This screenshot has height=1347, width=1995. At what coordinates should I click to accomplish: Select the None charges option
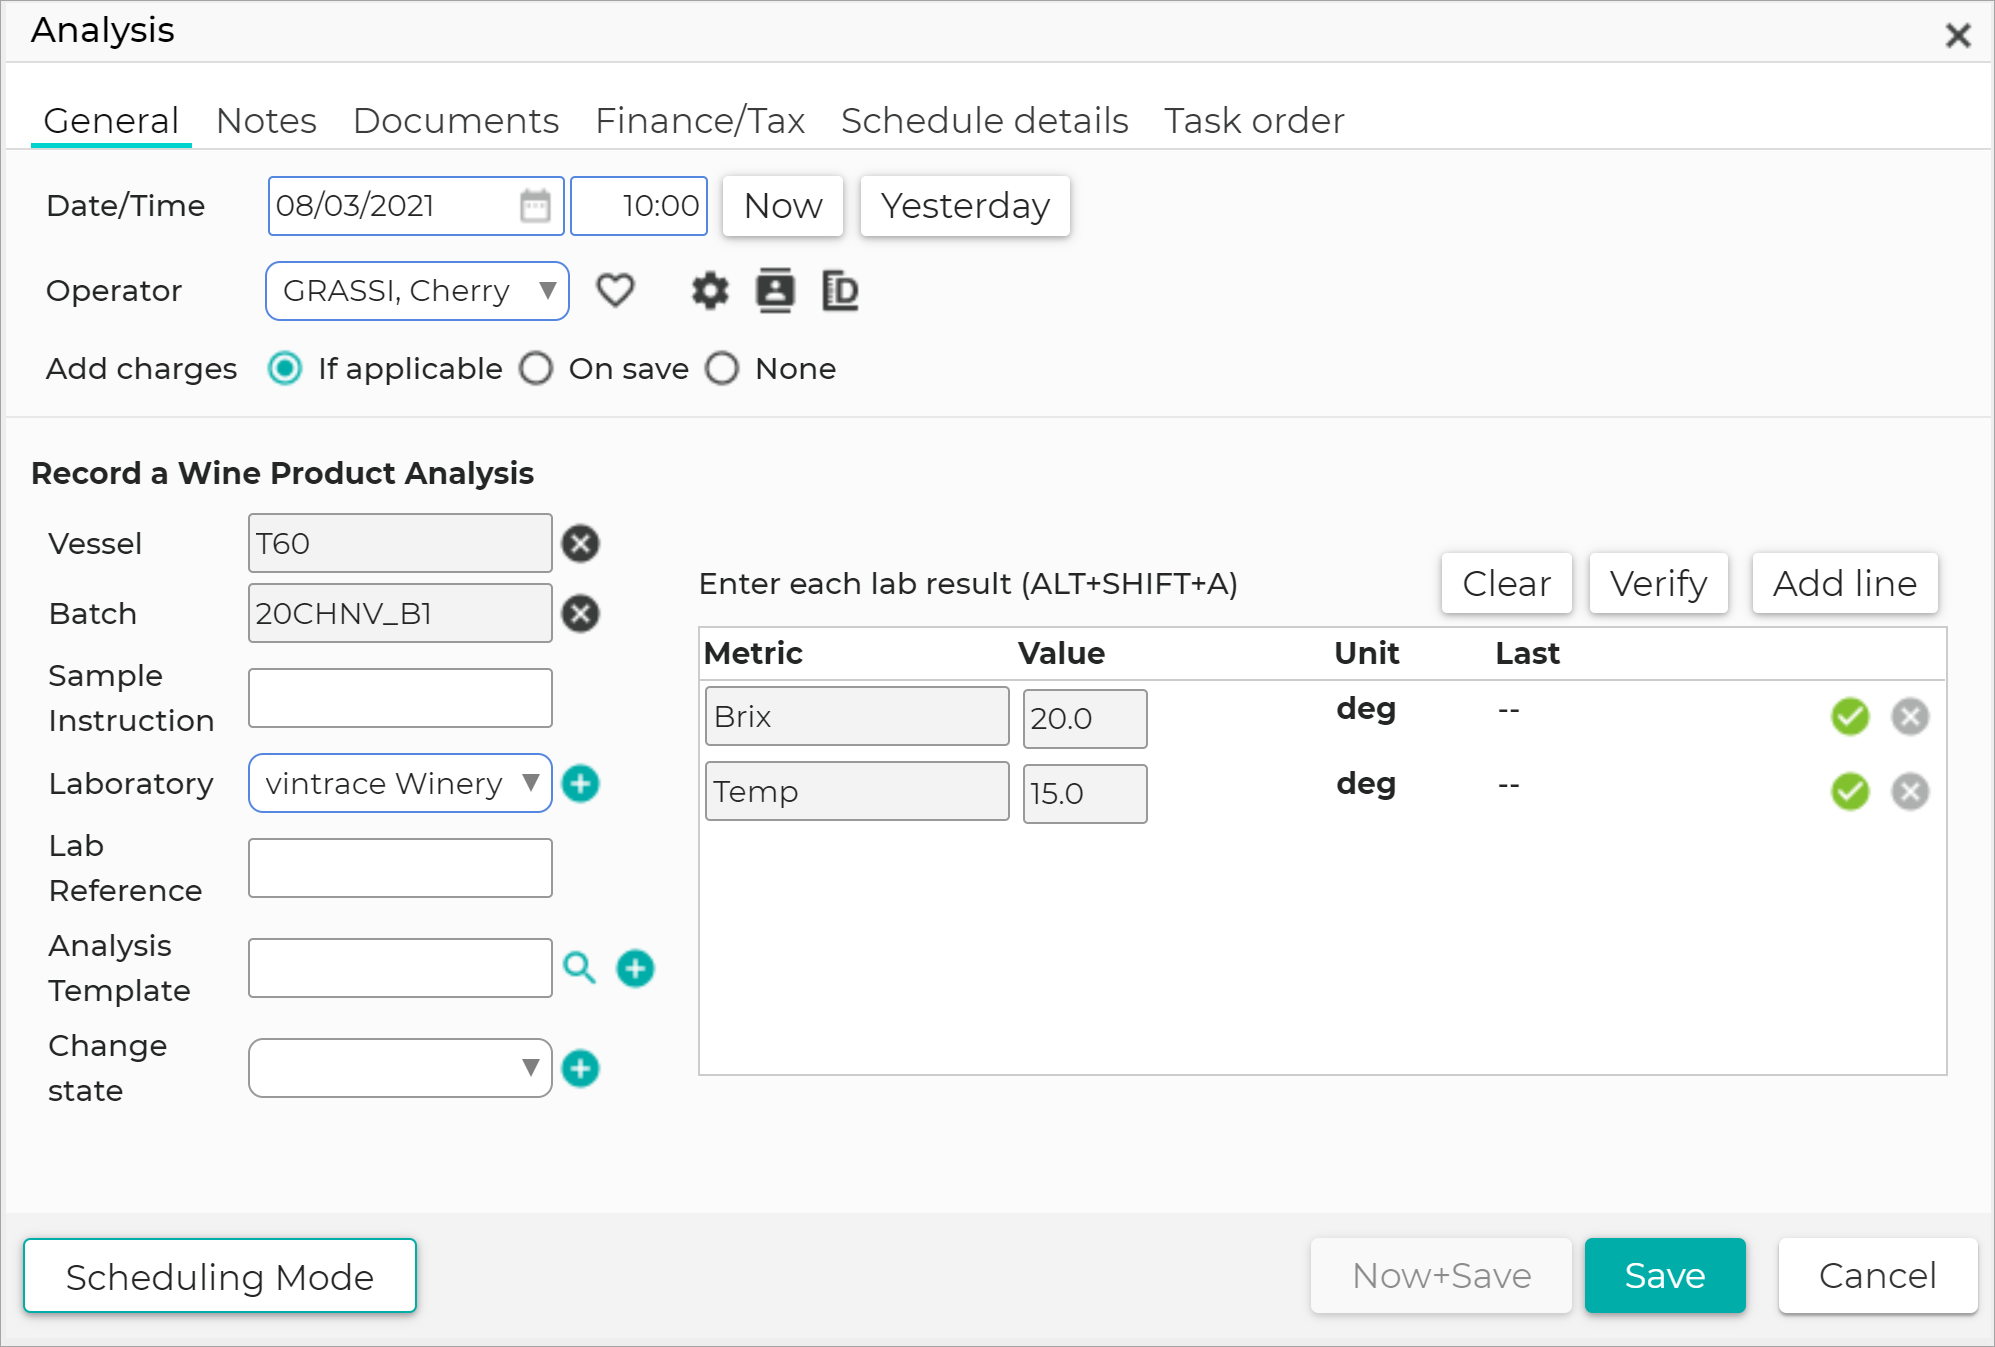click(x=722, y=369)
